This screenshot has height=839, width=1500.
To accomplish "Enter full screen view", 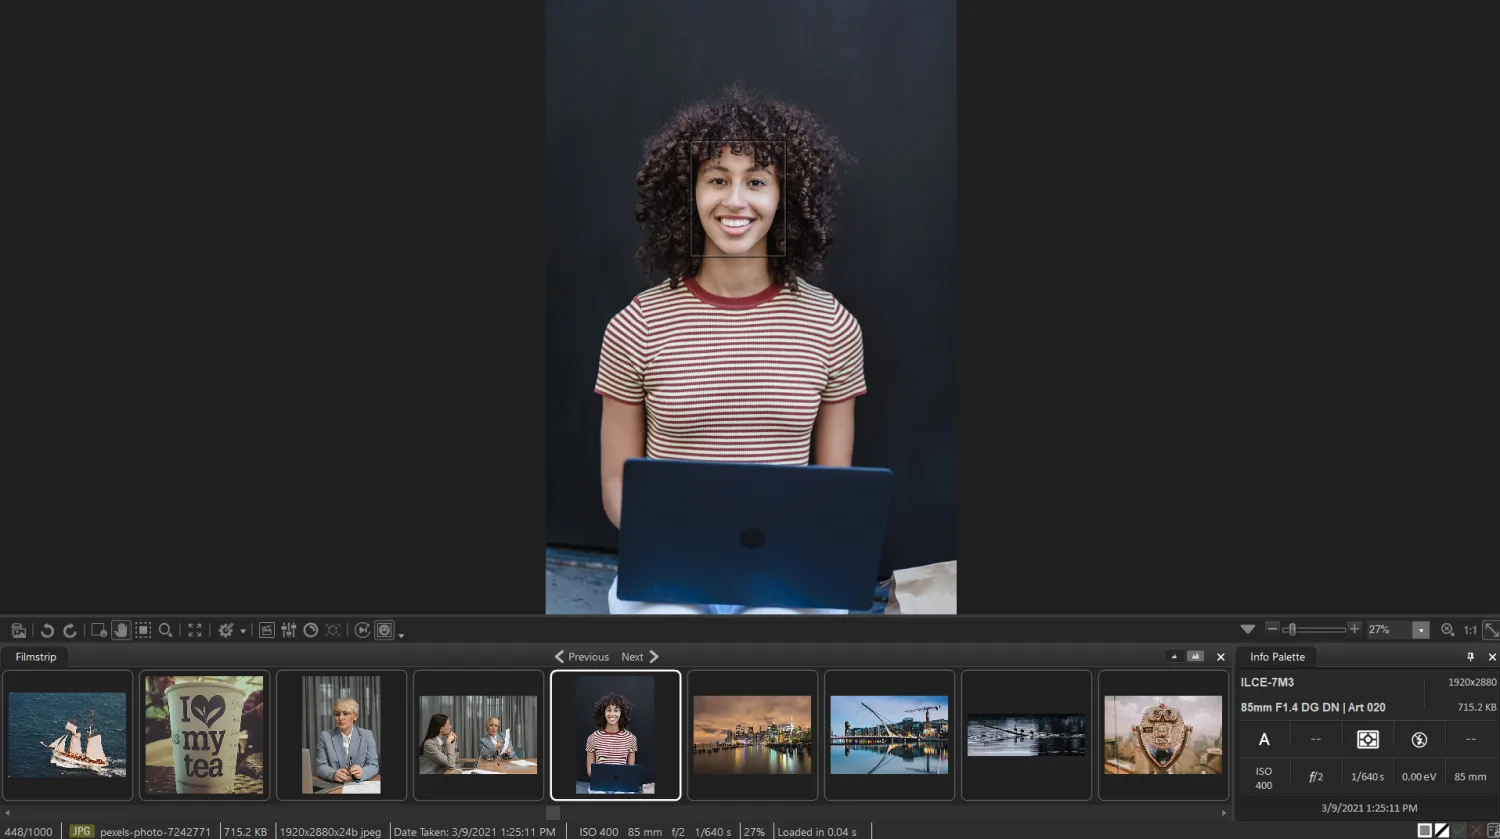I will 195,630.
